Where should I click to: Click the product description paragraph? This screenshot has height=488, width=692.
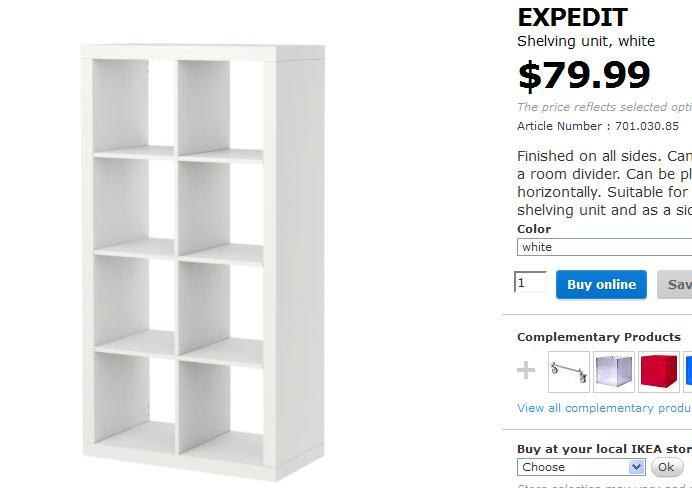tap(604, 183)
